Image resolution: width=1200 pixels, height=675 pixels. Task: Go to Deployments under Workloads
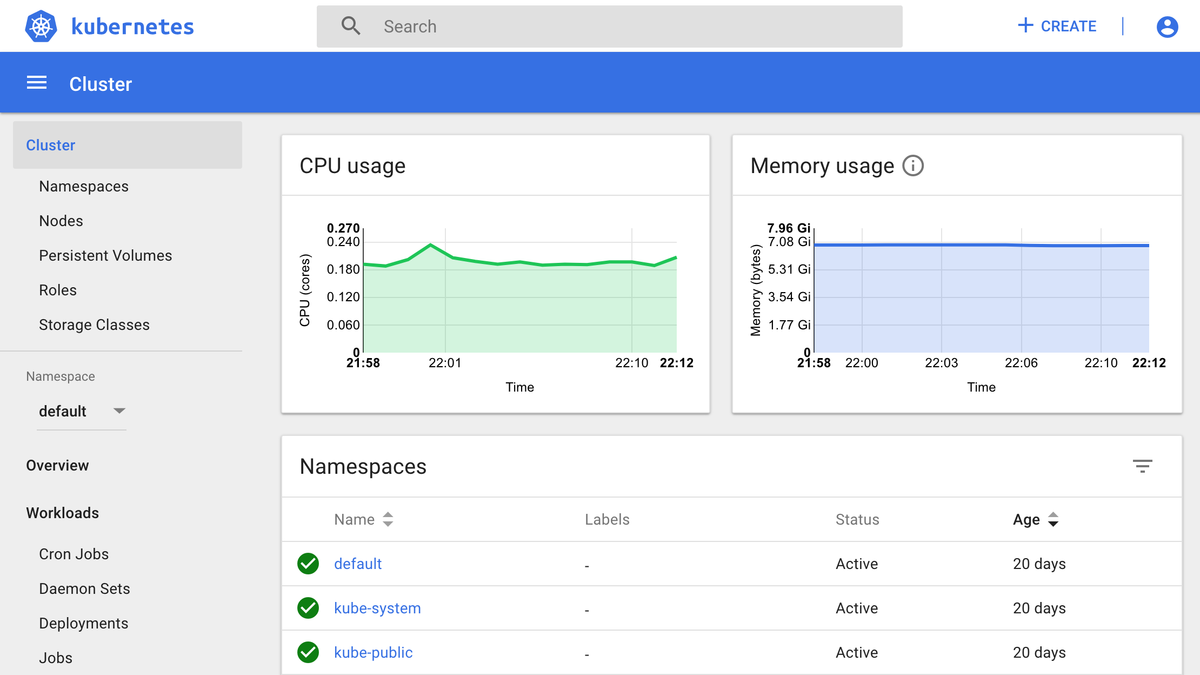click(84, 623)
